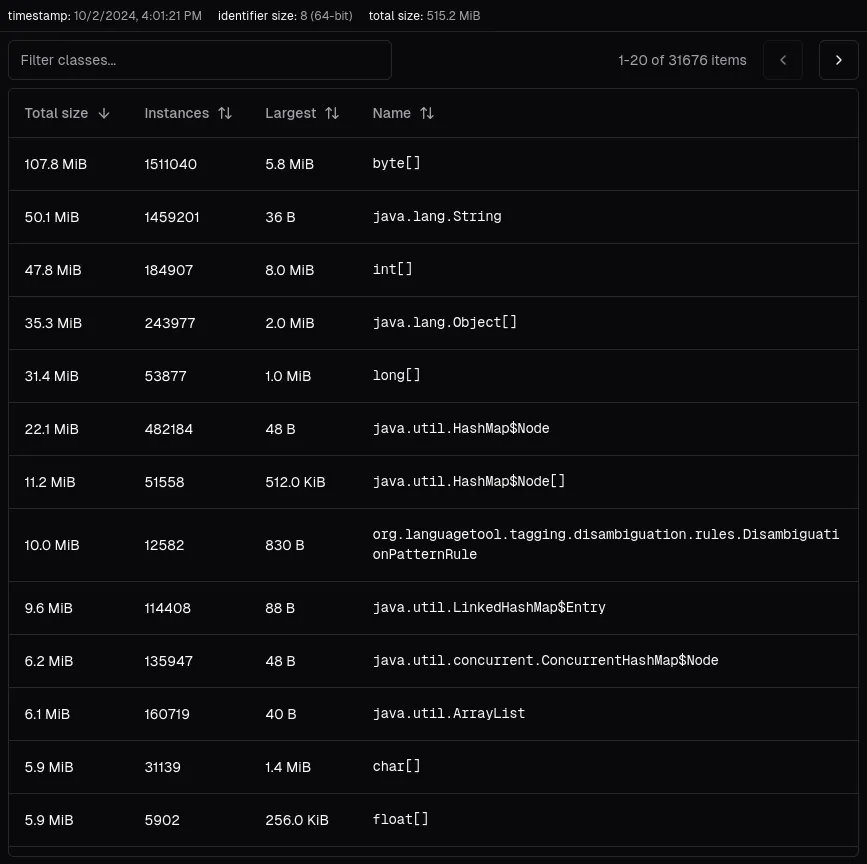Select the float[] class row
This screenshot has width=867, height=864.
coord(400,820)
